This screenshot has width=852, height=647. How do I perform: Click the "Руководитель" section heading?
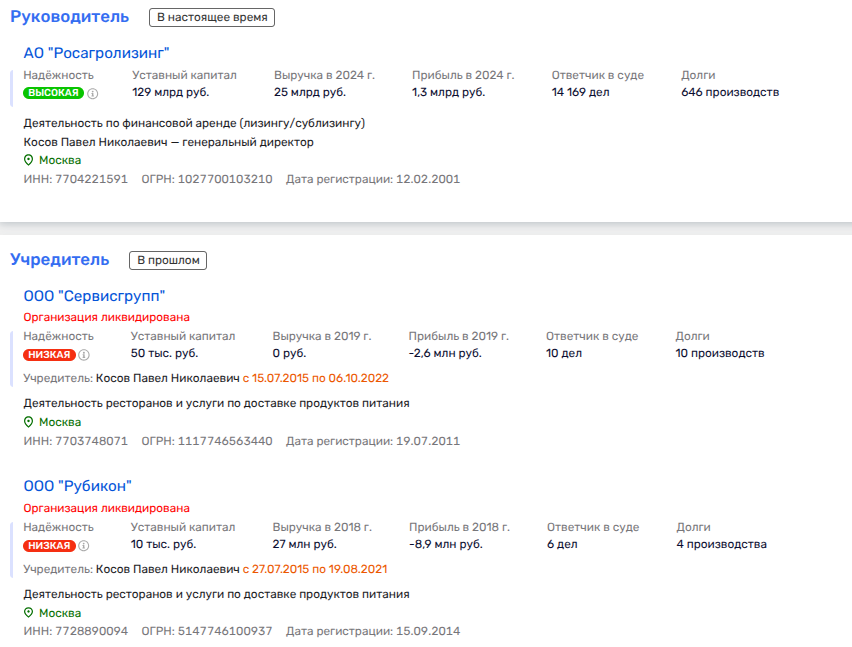69,17
